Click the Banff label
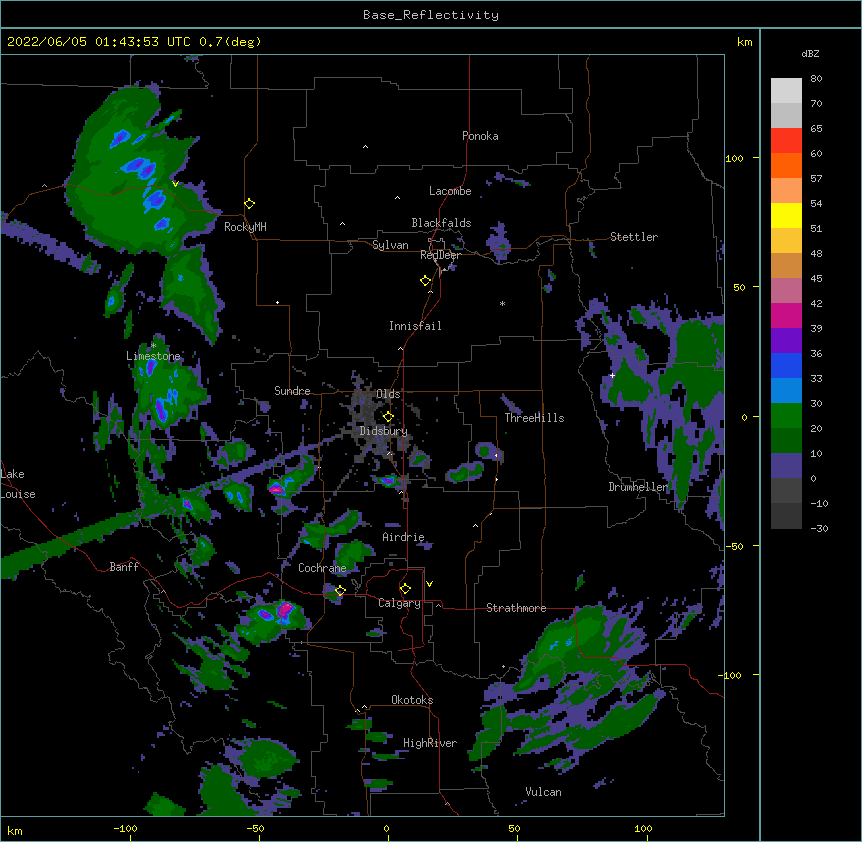The image size is (862, 842). (124, 567)
